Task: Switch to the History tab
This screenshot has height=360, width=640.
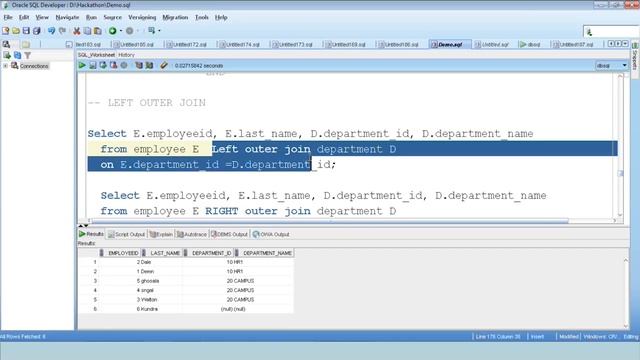Action: click(127, 55)
